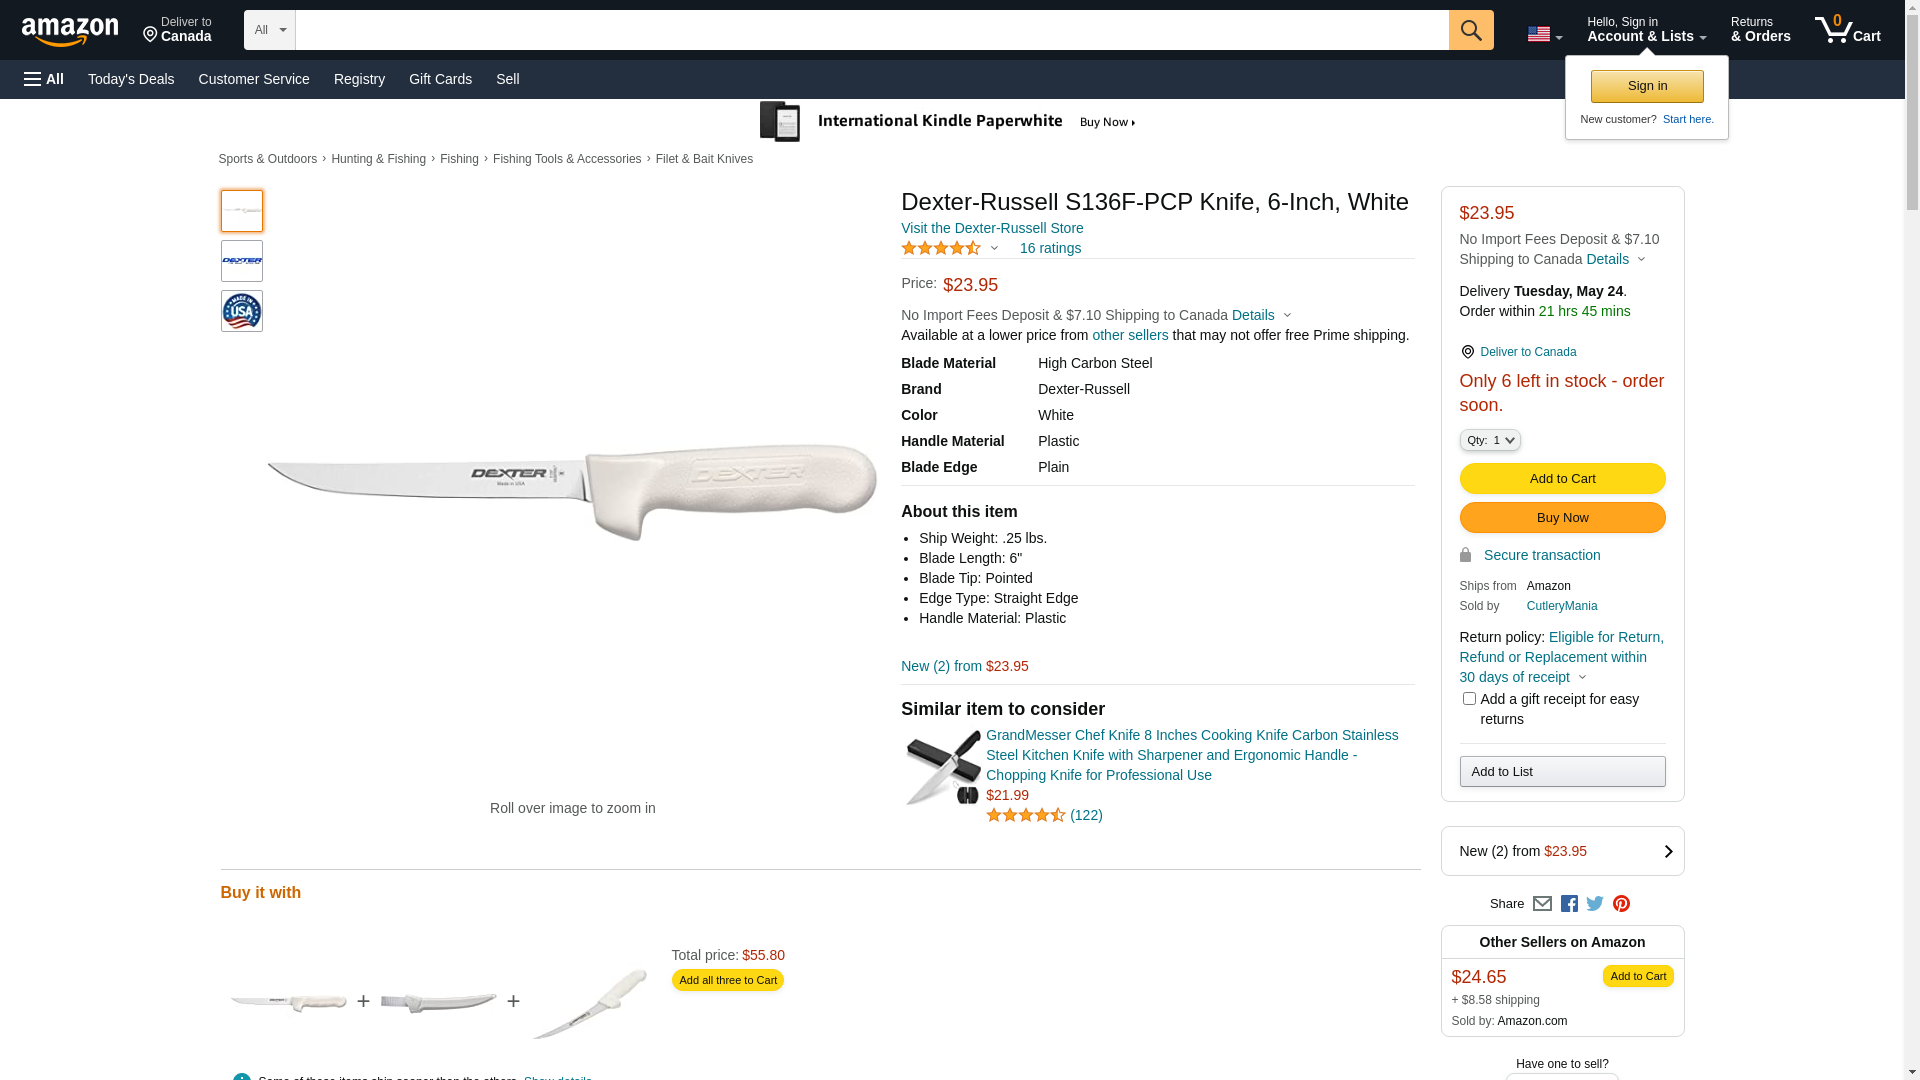Viewport: 1920px width, 1080px height.
Task: Select the Made in USA thumbnail
Action: point(242,311)
